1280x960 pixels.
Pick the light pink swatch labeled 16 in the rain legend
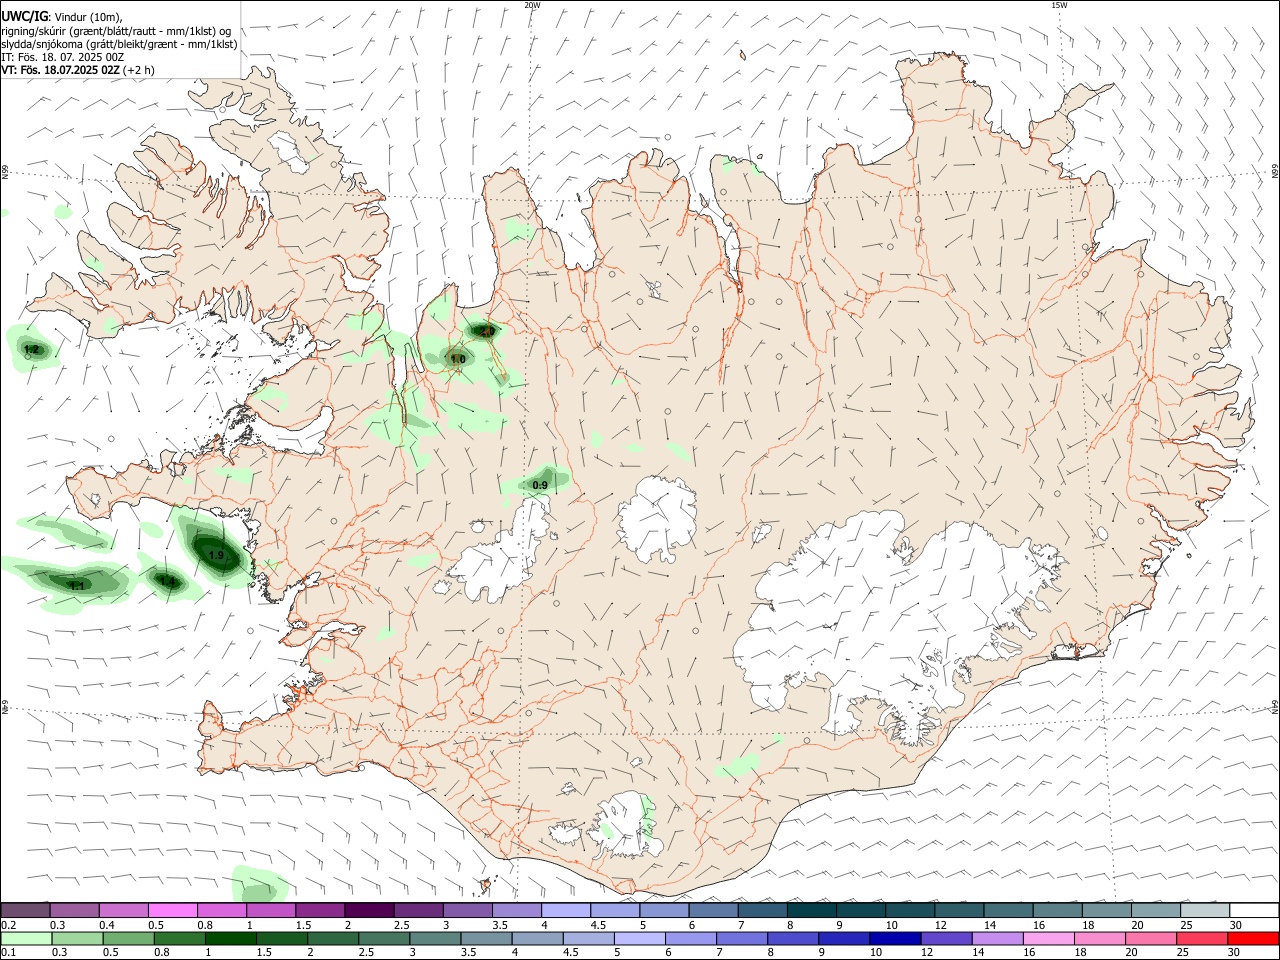[x=1049, y=938]
